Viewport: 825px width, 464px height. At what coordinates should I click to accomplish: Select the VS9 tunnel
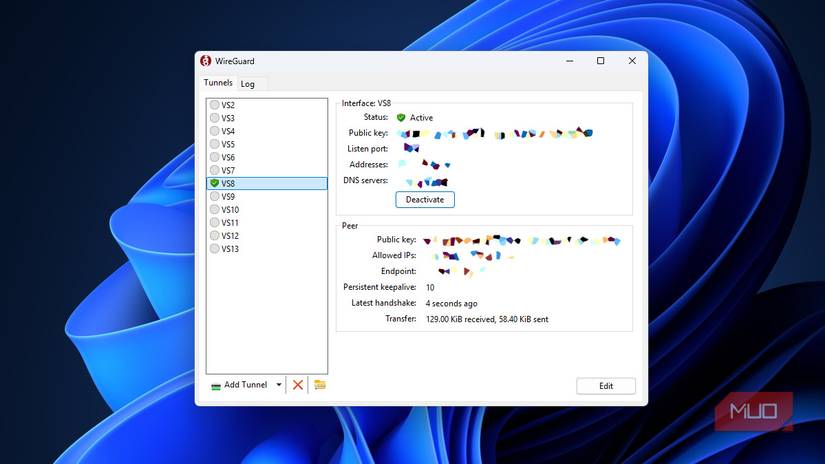coord(267,196)
